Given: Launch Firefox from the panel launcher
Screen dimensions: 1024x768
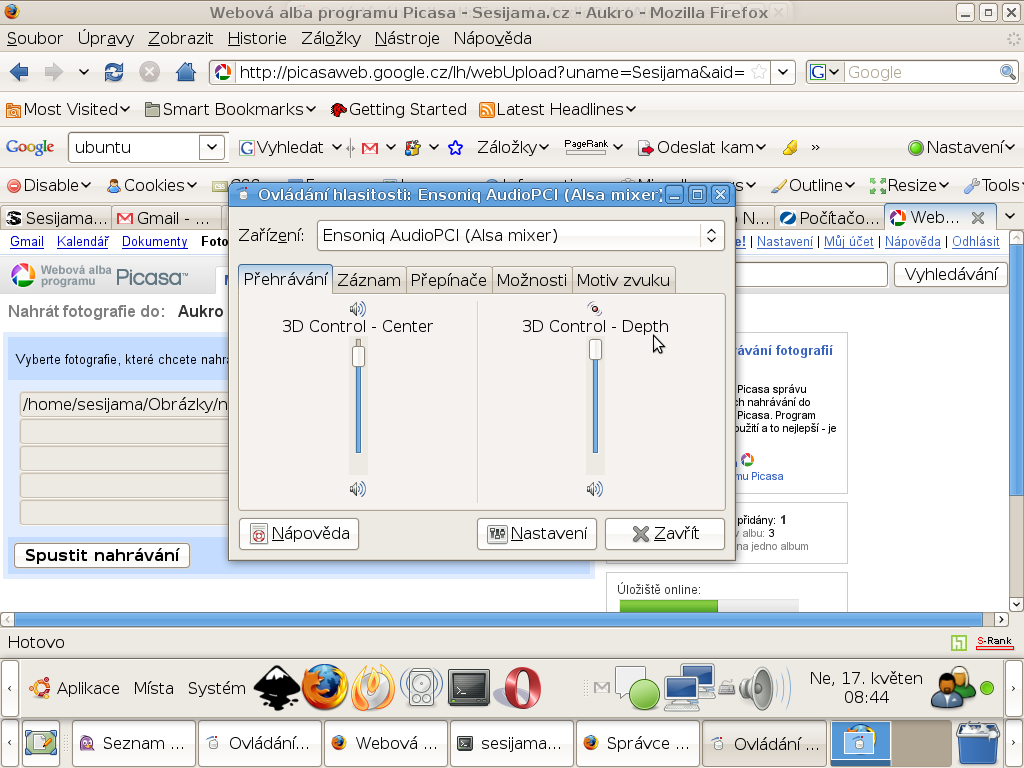Looking at the screenshot, I should 324,688.
